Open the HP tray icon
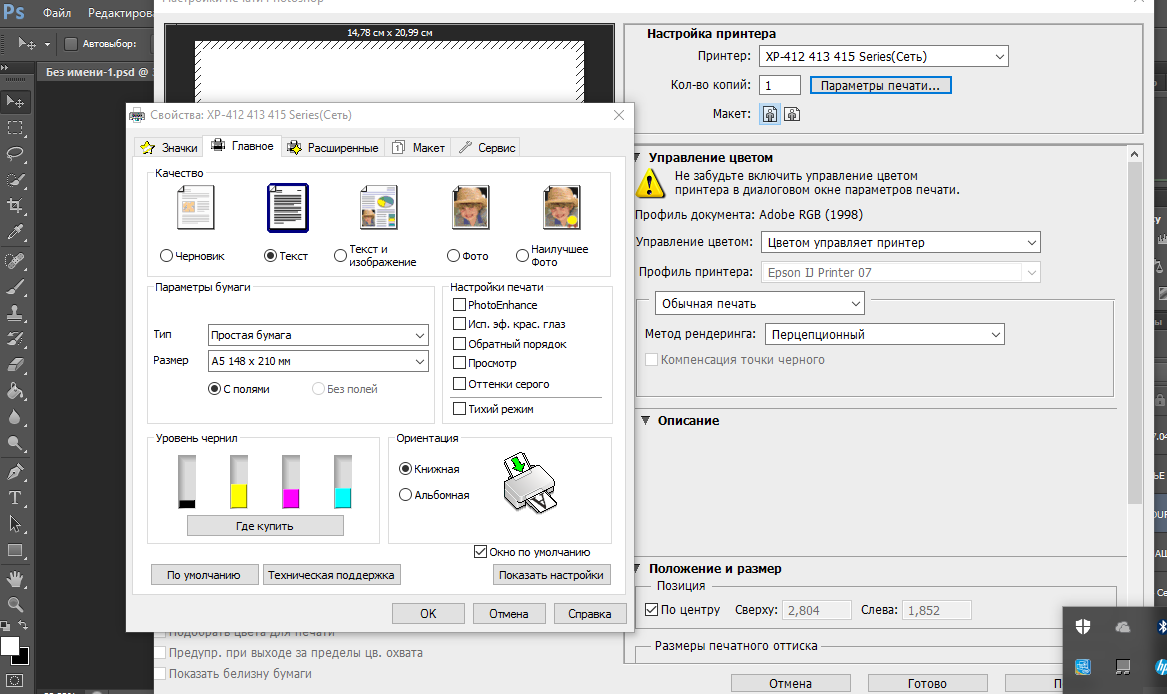Screen dimensions: 1167x694 coord(1161,666)
